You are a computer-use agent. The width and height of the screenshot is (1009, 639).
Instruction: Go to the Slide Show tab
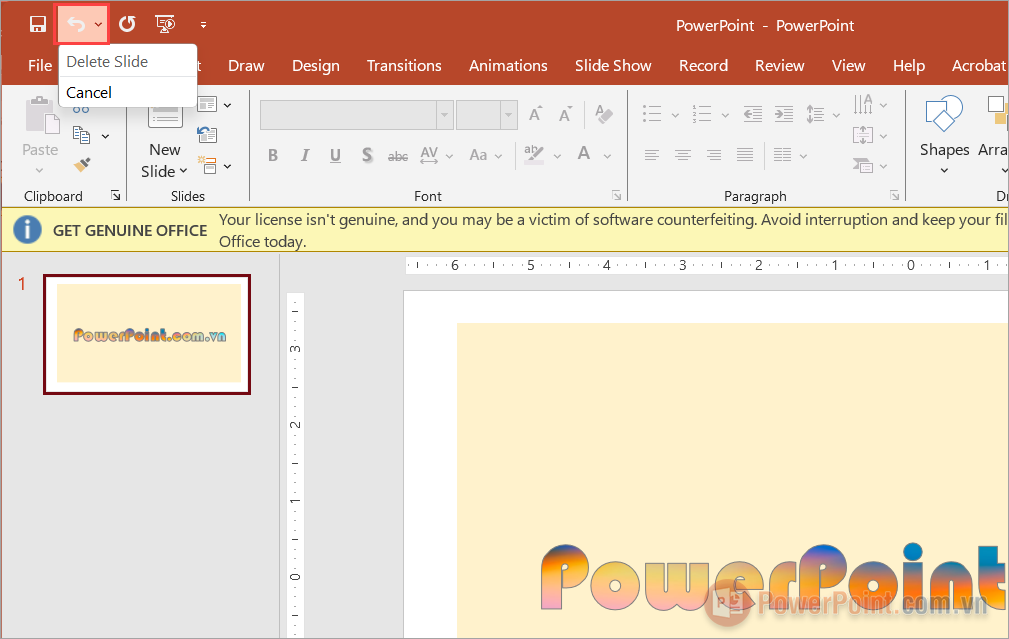tap(613, 66)
